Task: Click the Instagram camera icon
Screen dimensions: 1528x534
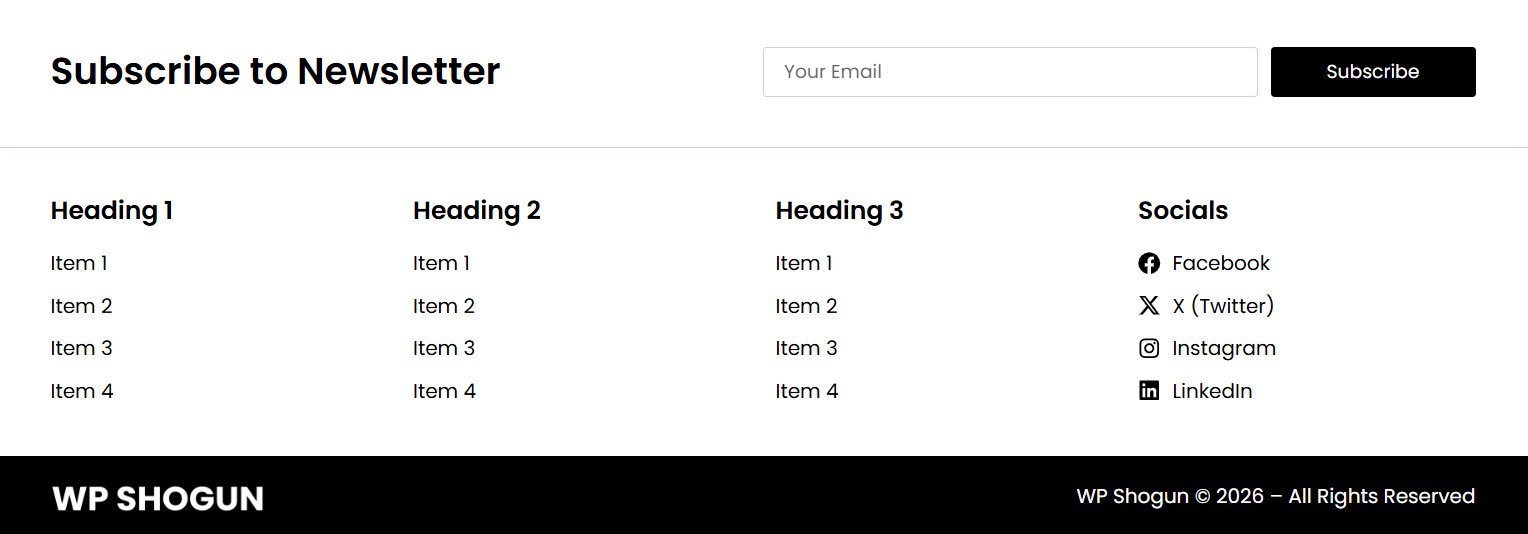Action: pyautogui.click(x=1149, y=348)
